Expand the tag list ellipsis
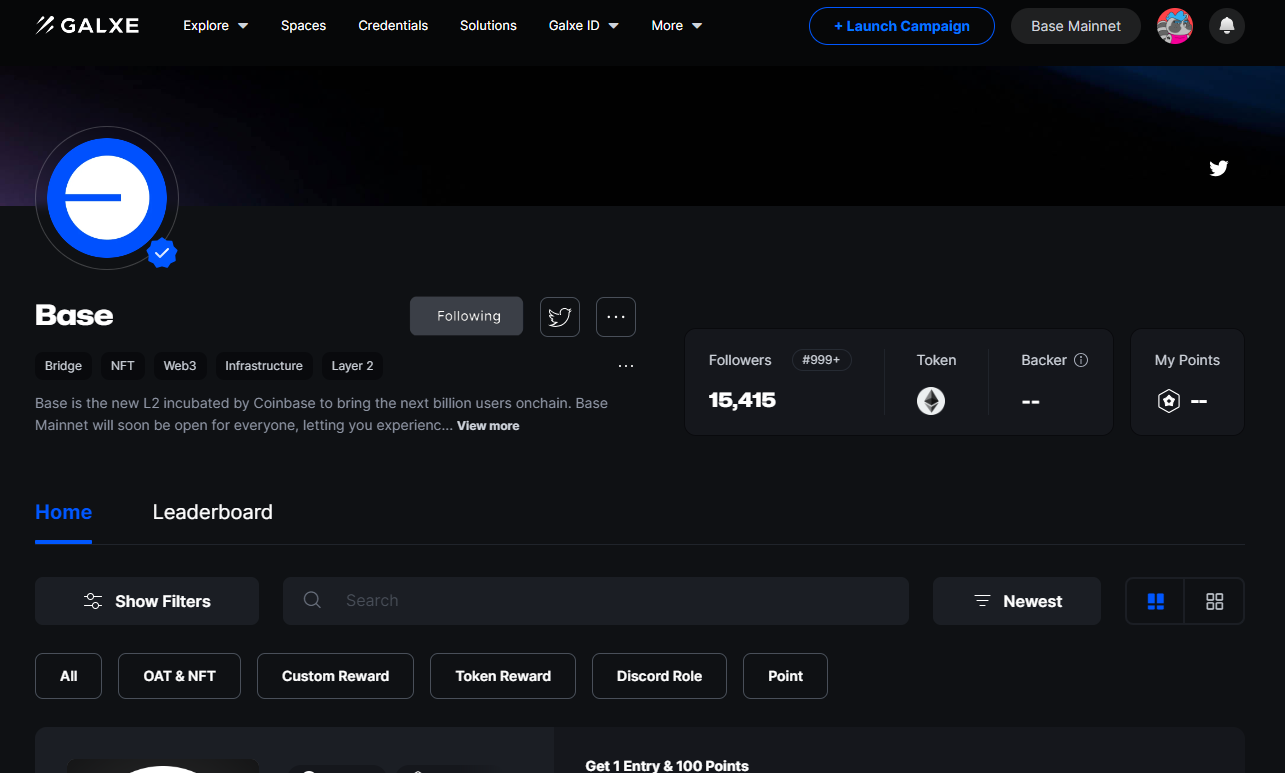Image resolution: width=1285 pixels, height=773 pixels. tap(626, 366)
